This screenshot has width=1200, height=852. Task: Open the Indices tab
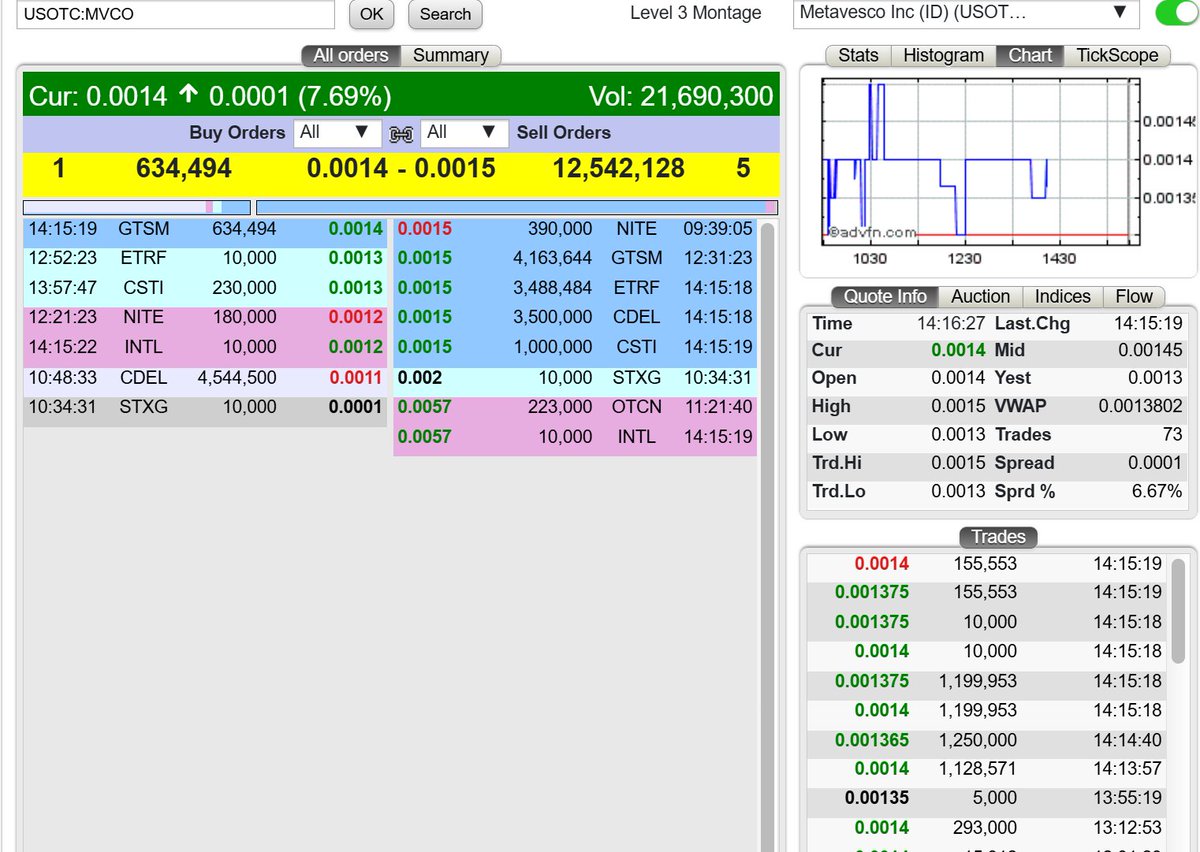click(x=1062, y=296)
